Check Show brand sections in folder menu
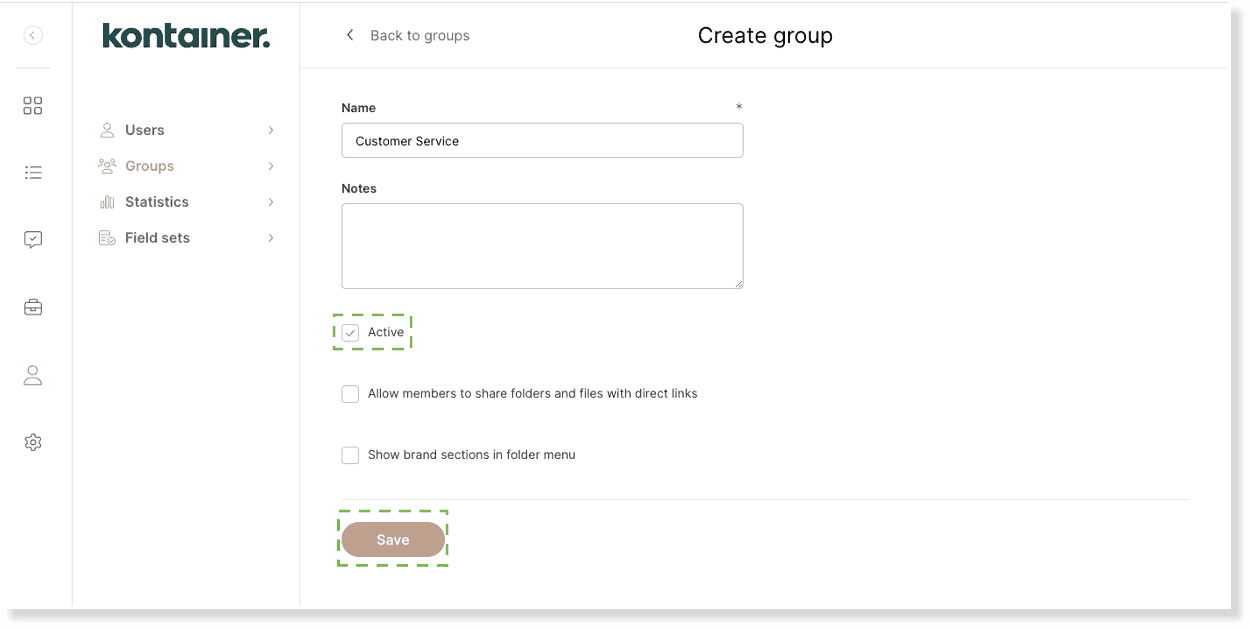Screen dimensions: 1250x628 pyautogui.click(x=350, y=454)
